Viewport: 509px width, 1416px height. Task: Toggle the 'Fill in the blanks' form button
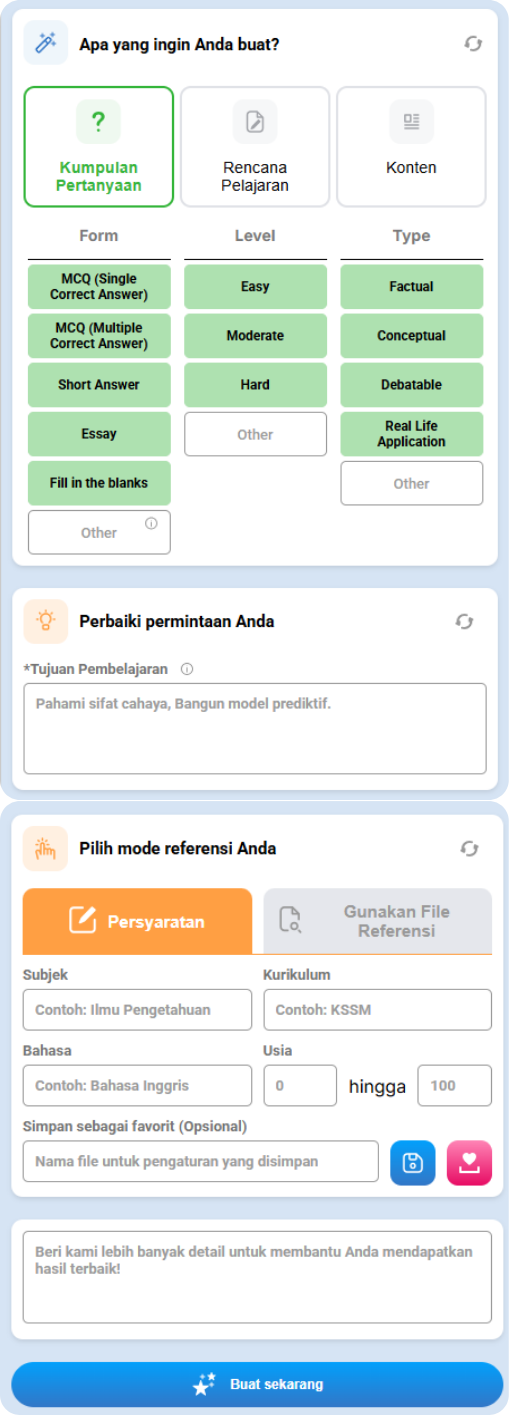point(99,483)
